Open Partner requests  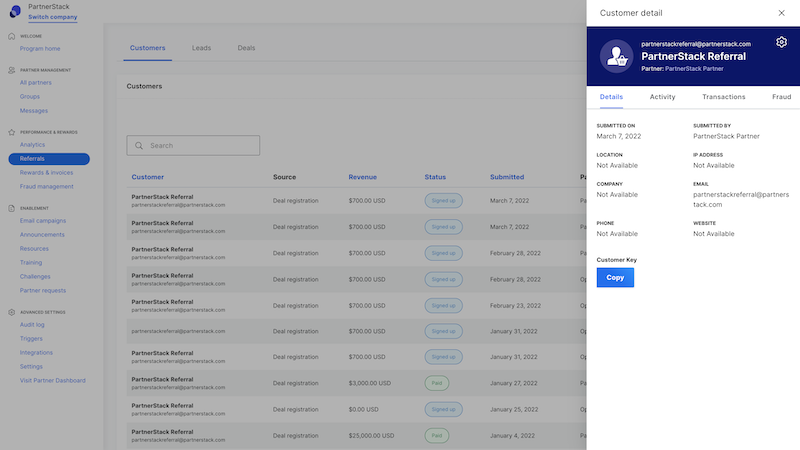tap(43, 291)
